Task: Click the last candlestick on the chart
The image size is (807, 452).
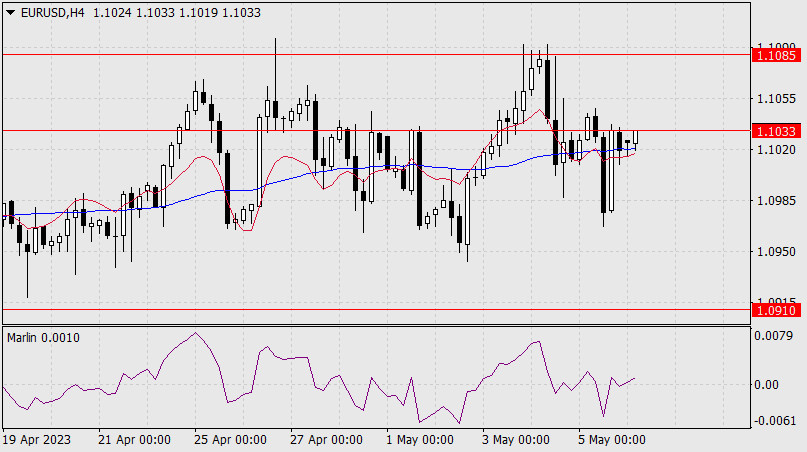Action: coord(635,140)
